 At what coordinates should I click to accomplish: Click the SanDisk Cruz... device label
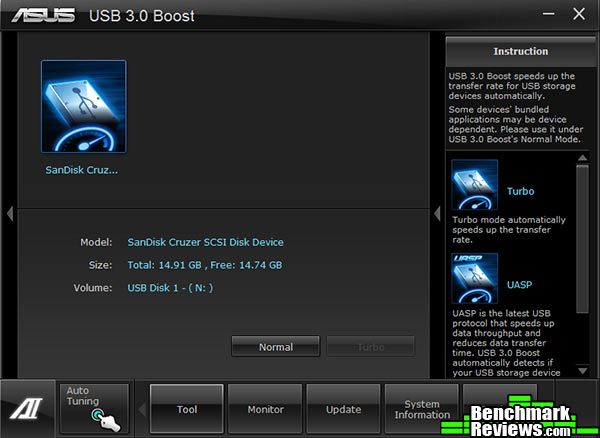point(82,170)
